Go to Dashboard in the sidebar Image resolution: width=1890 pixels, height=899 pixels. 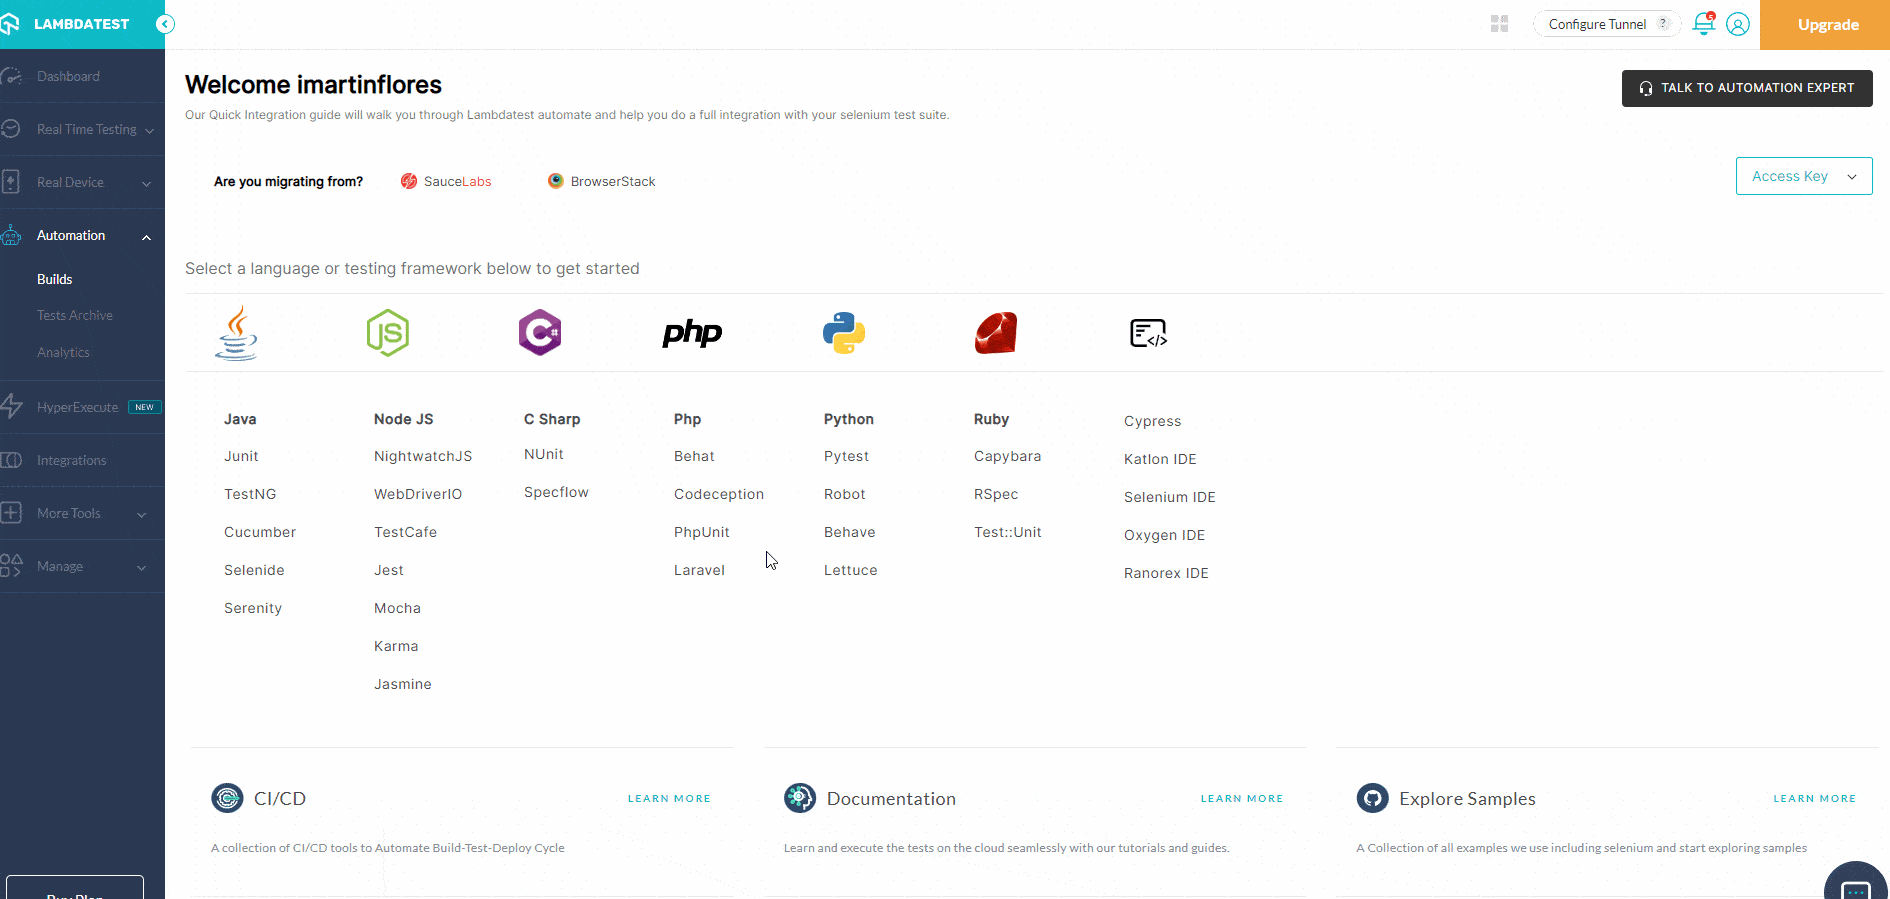(x=68, y=76)
